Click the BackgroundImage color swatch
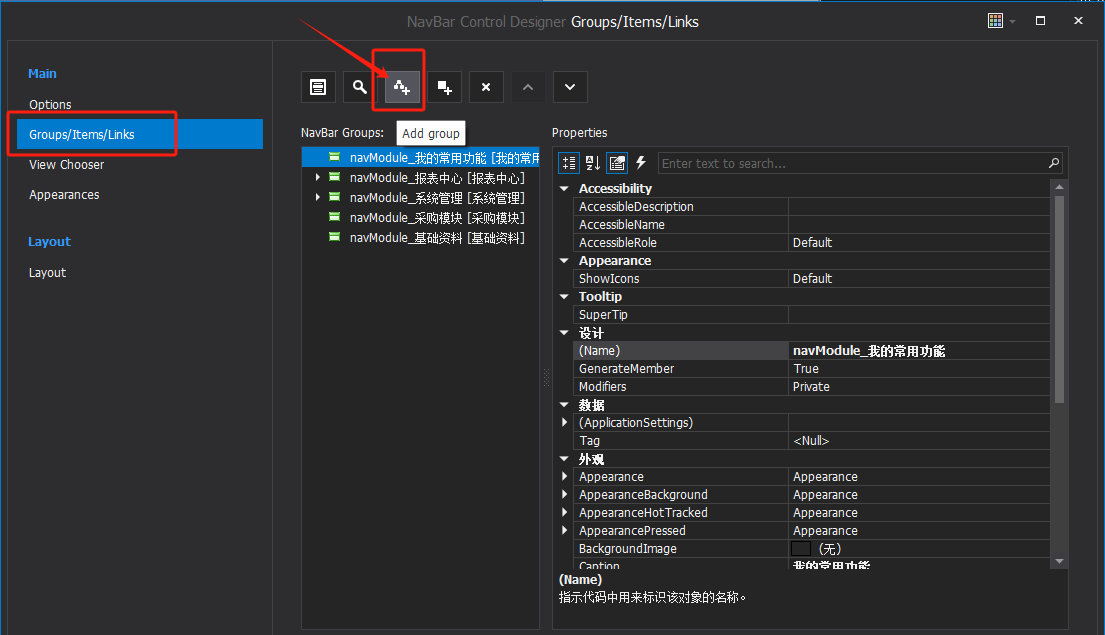The image size is (1105, 635). [x=801, y=548]
